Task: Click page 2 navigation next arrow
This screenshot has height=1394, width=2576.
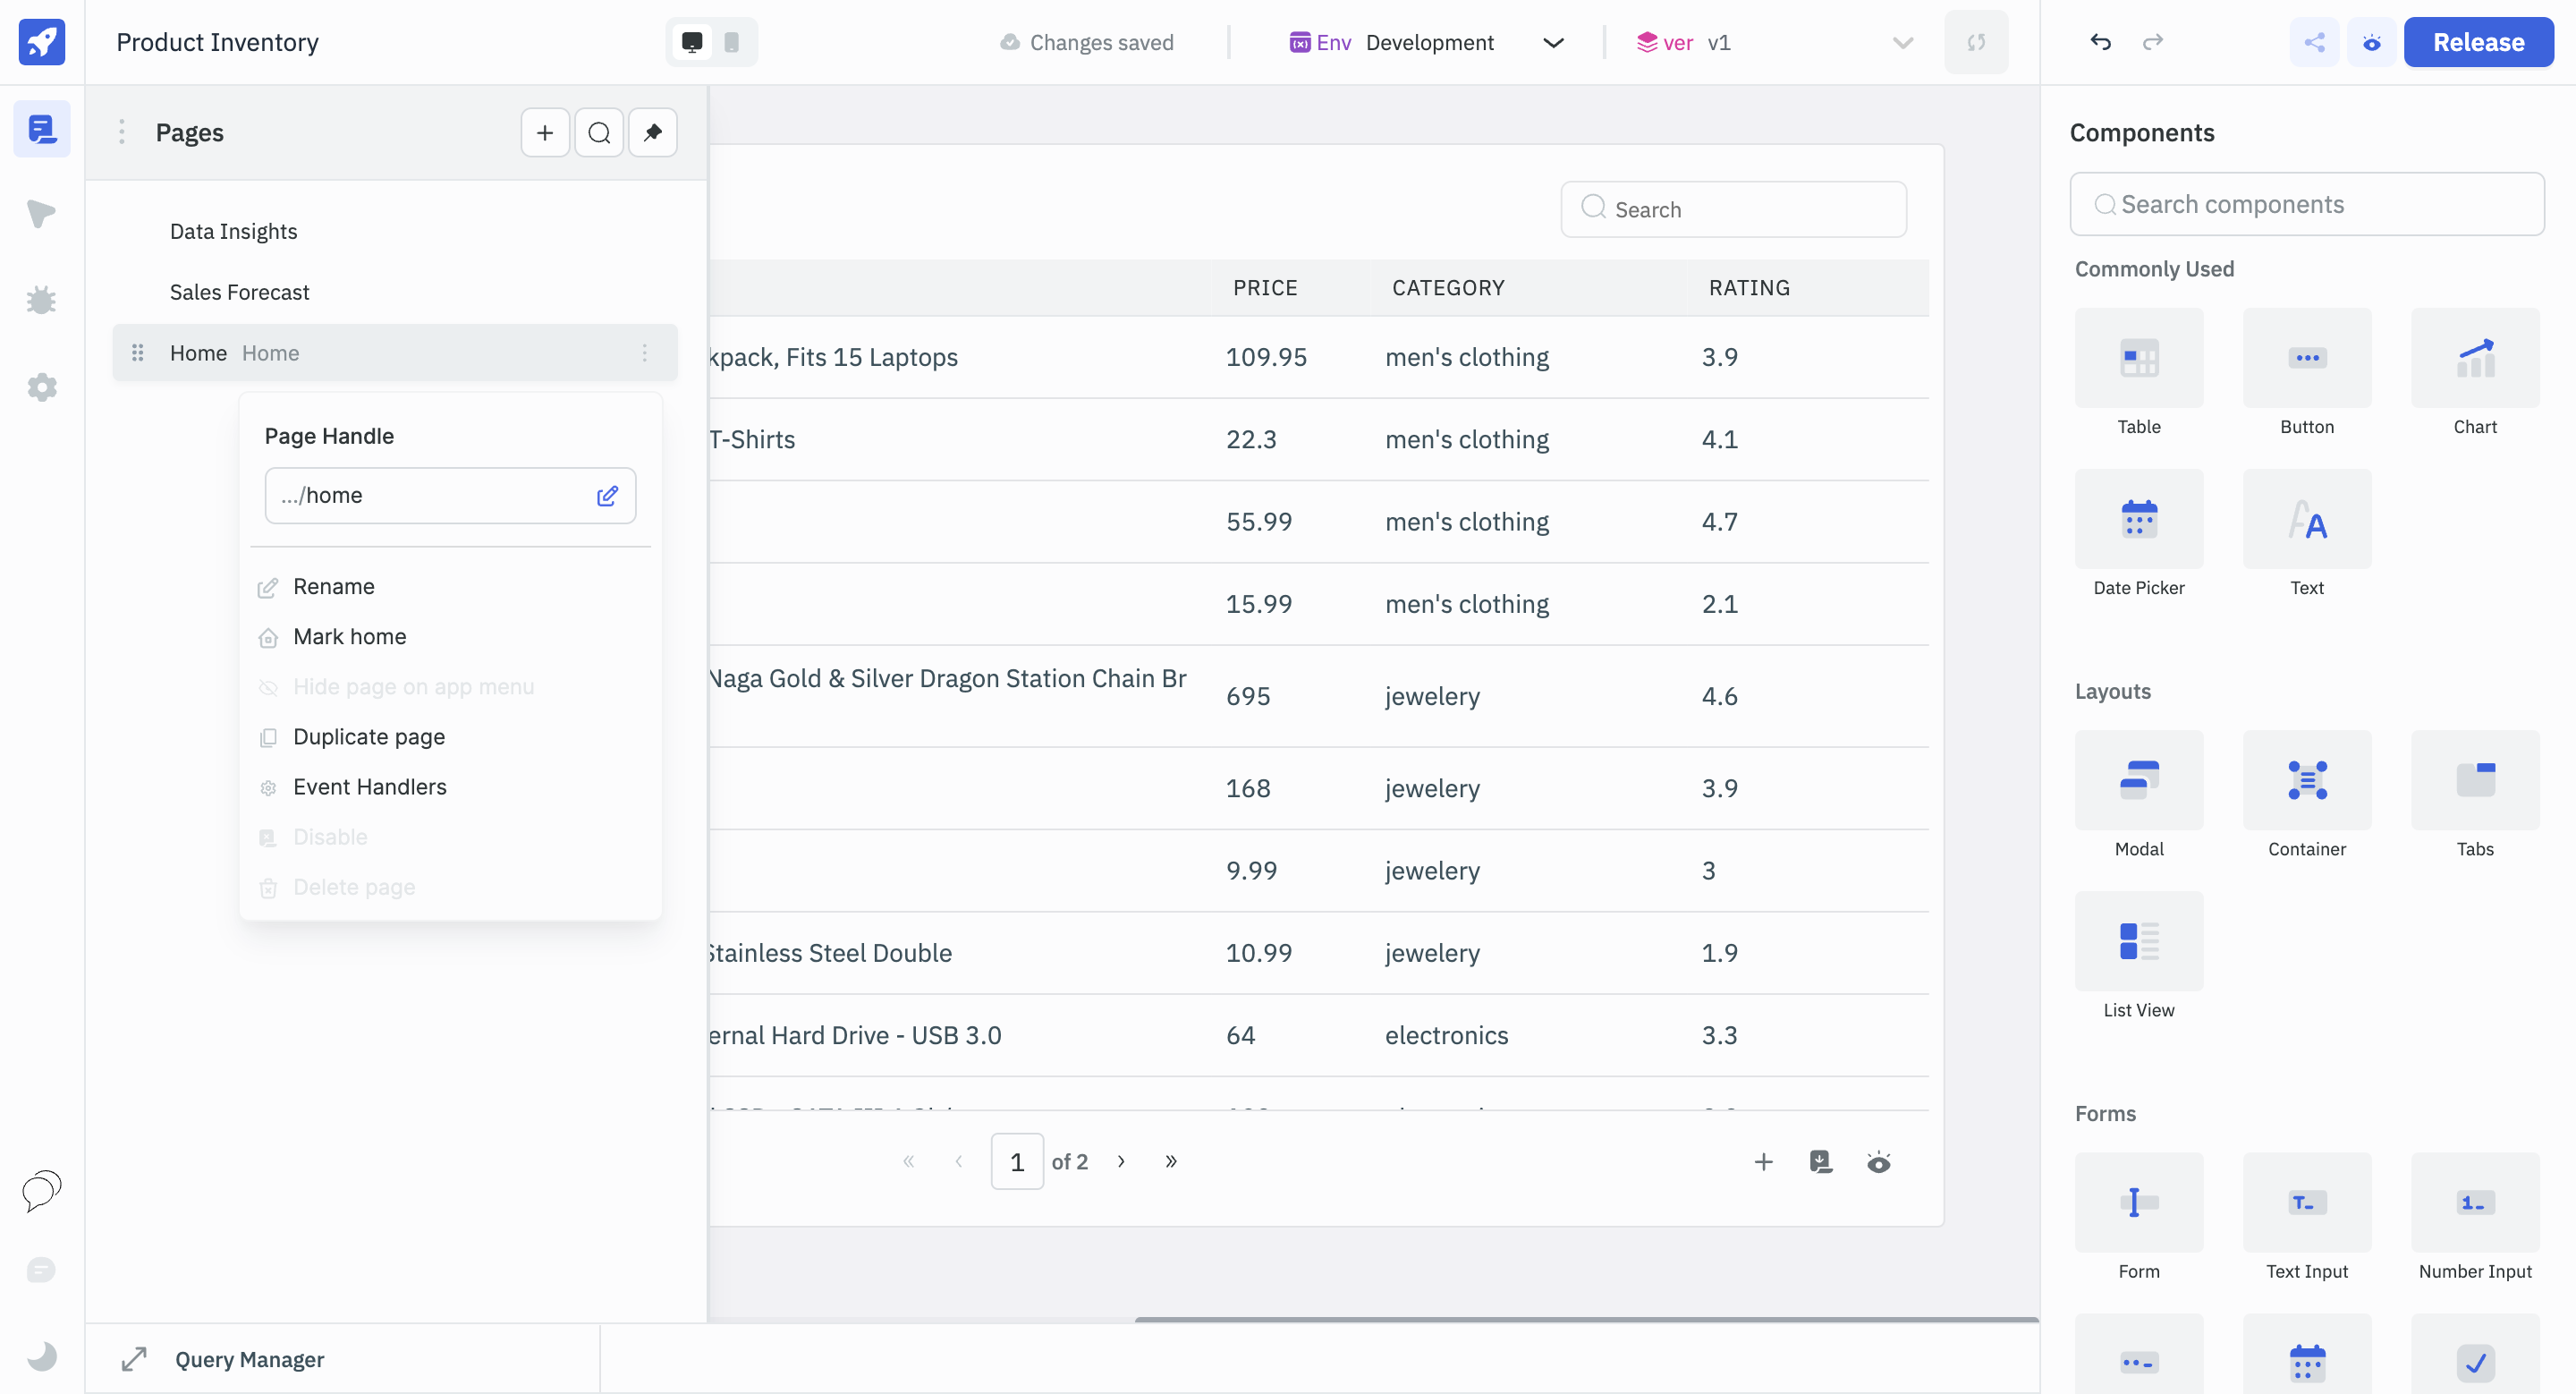Action: coord(1121,1162)
